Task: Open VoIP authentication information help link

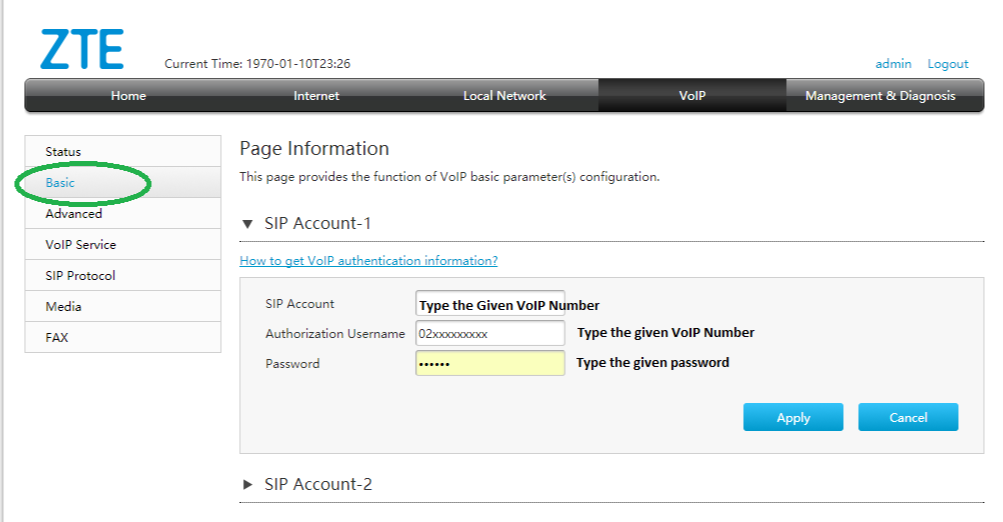Action: tap(368, 261)
